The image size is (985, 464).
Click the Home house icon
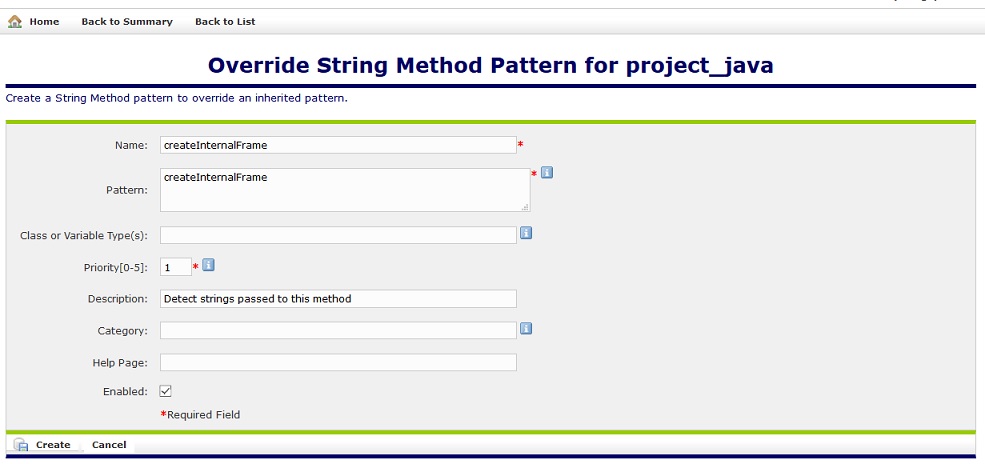tap(15, 21)
